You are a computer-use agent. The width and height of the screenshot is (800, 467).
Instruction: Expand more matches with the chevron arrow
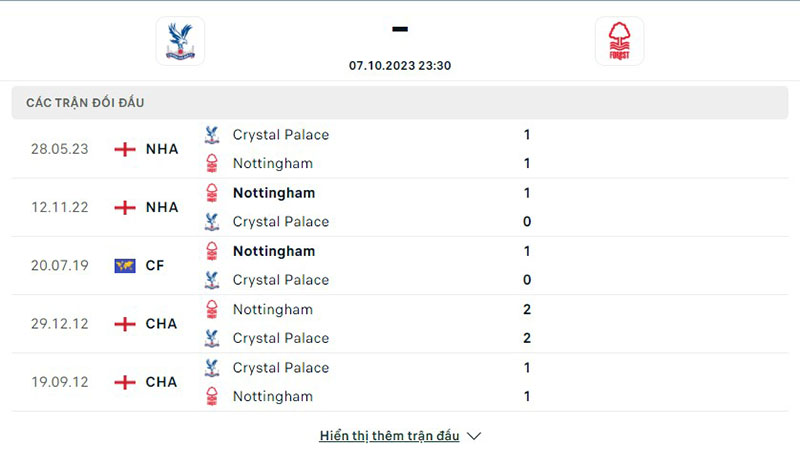[475, 436]
